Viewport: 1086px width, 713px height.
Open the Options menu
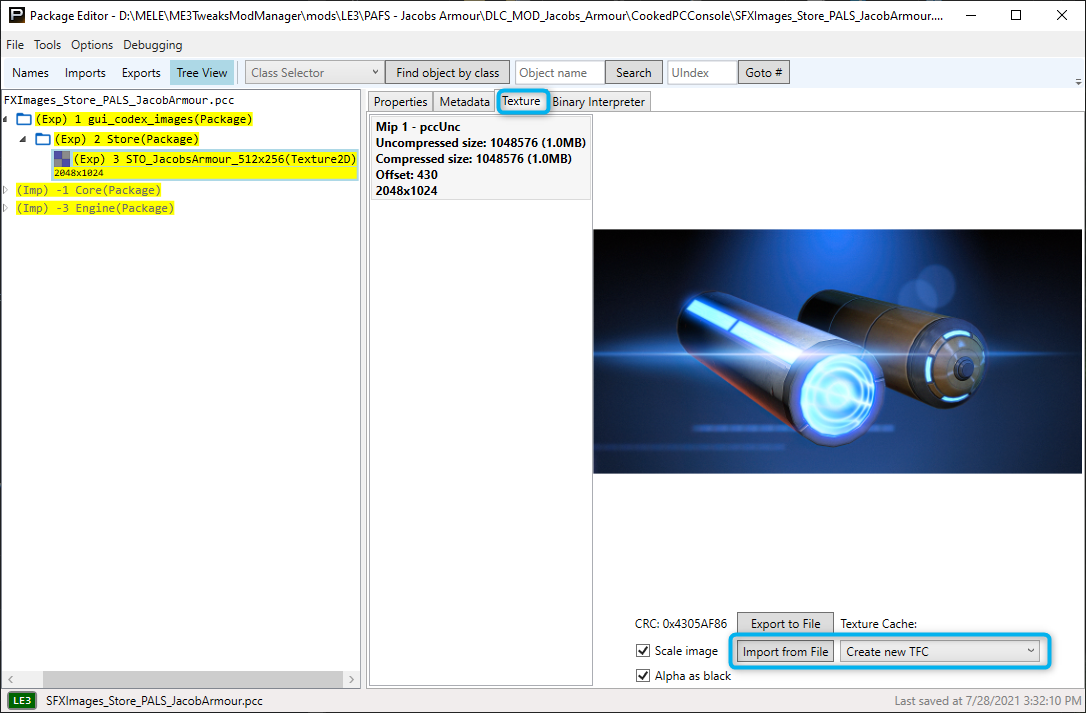pos(91,45)
